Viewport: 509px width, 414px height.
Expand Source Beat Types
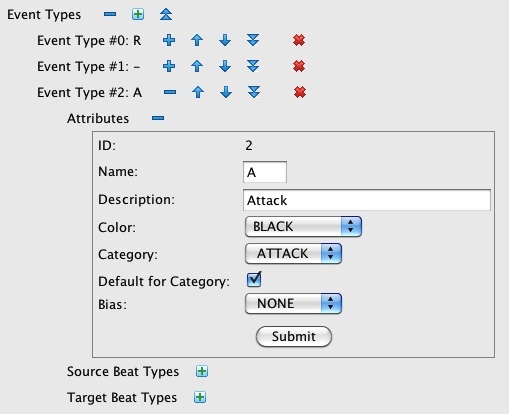(202, 371)
